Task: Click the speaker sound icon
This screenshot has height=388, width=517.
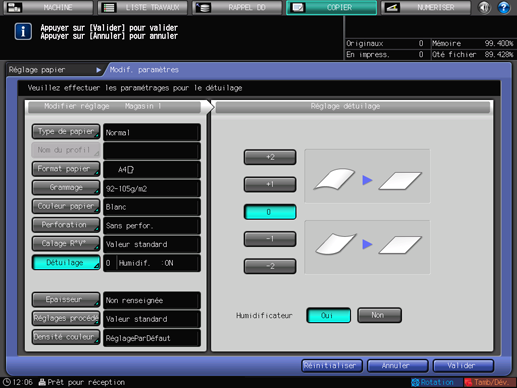Action: 484,7
